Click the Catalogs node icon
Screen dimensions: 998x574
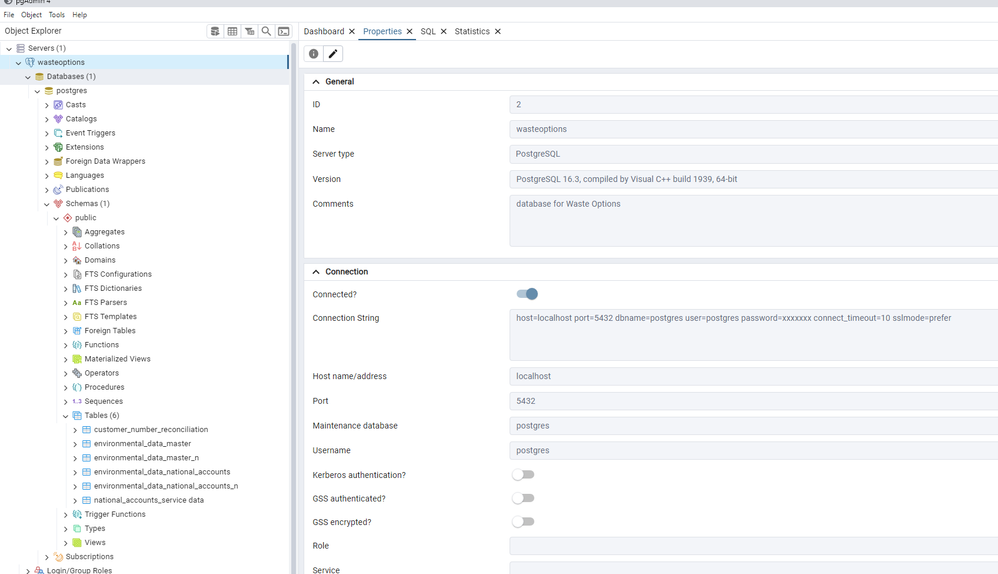click(x=58, y=119)
